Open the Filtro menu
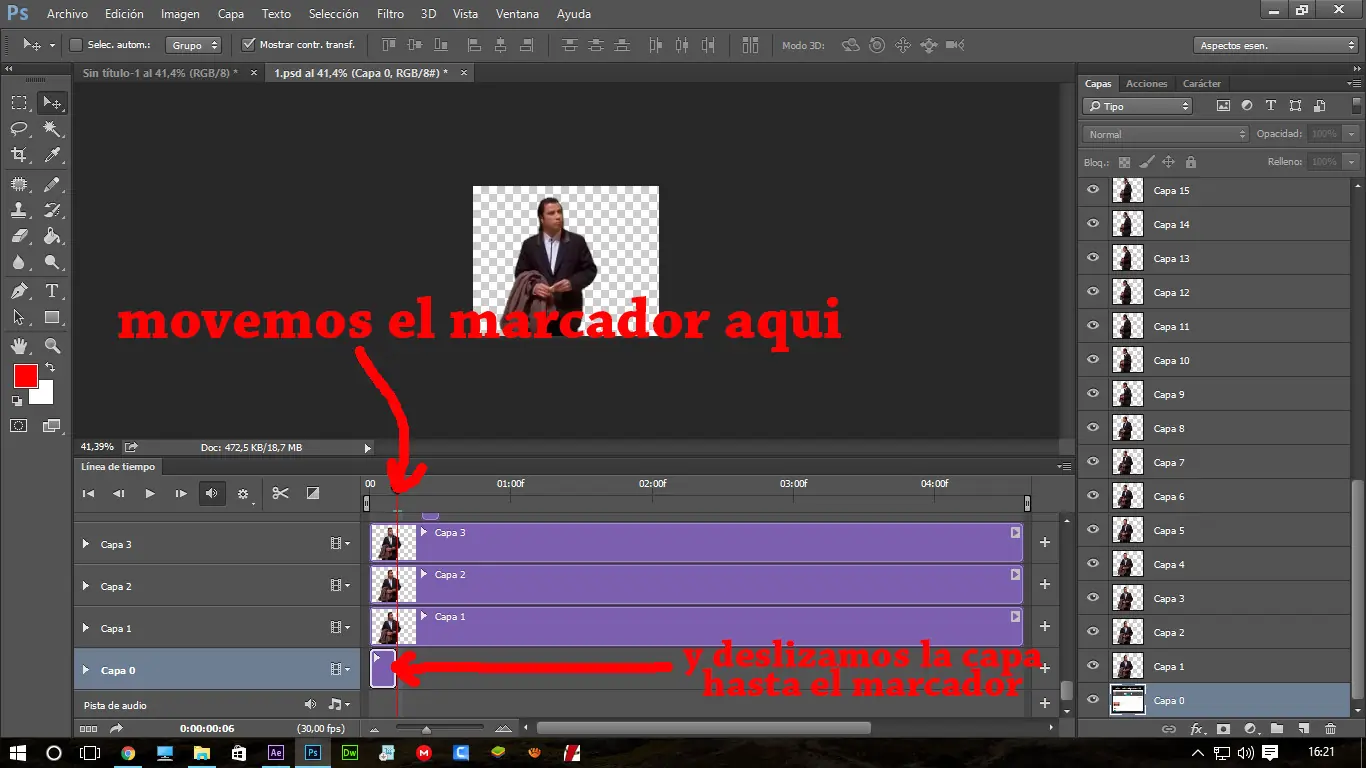Image resolution: width=1366 pixels, height=768 pixels. 390,14
